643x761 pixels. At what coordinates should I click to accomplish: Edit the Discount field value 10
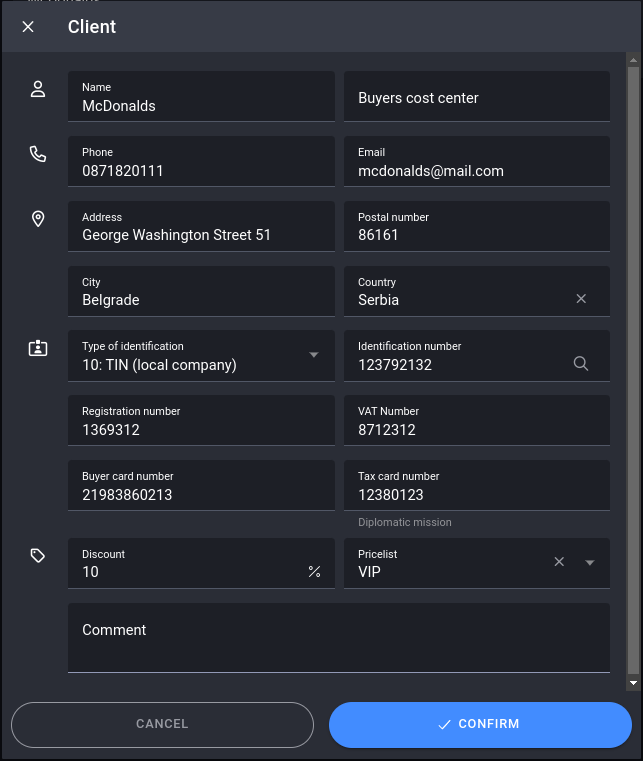[201, 563]
